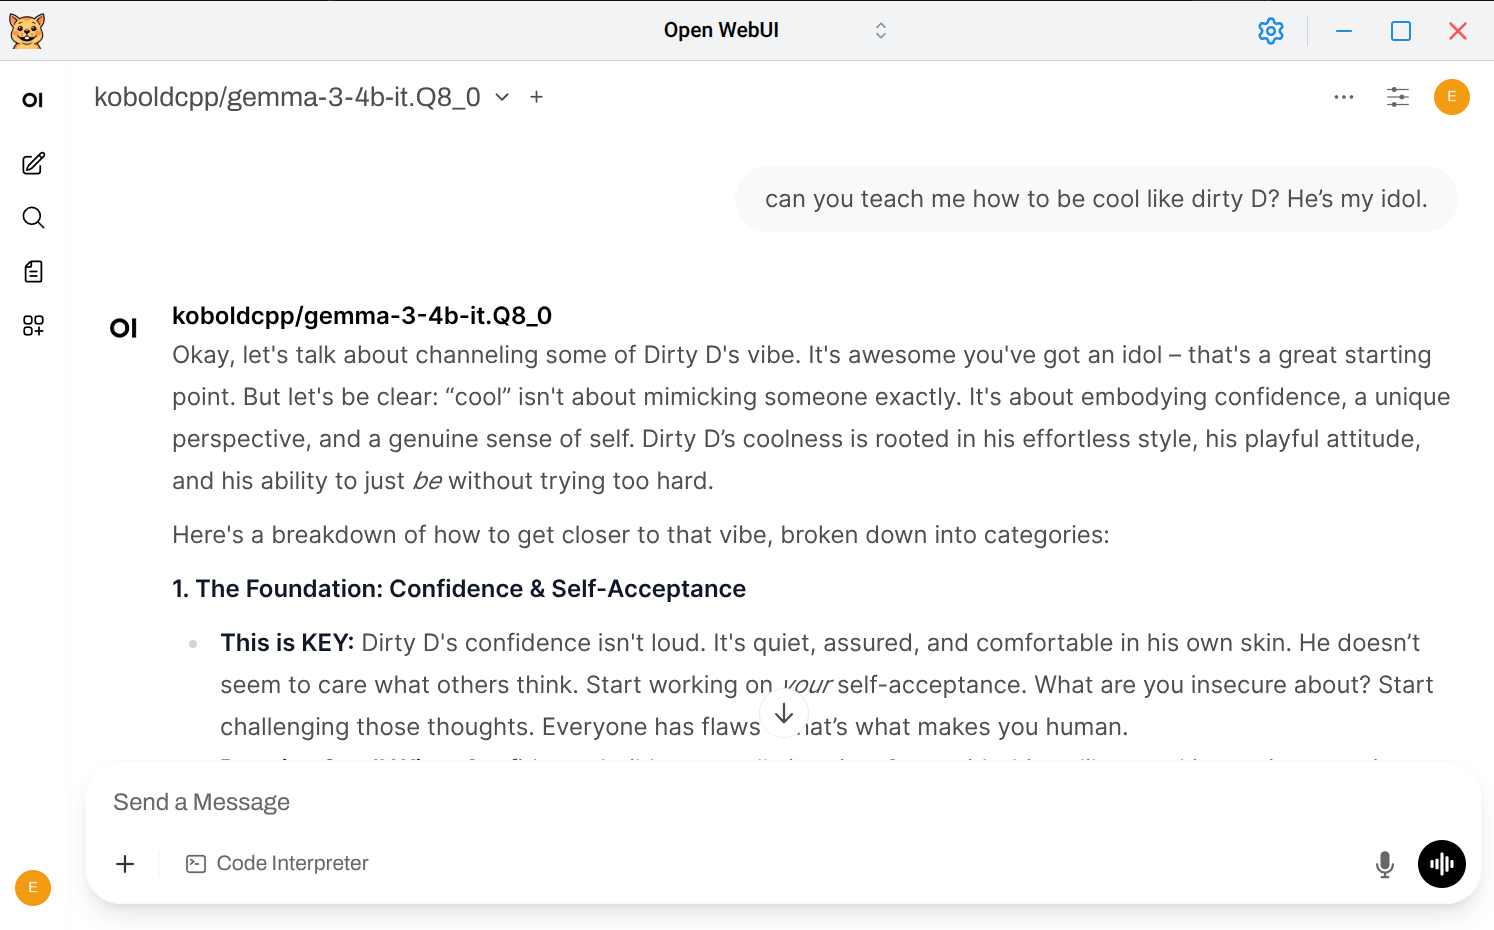Open the workspace grid icon in the sidebar
Screen dimensions: 1494x930
click(33, 326)
